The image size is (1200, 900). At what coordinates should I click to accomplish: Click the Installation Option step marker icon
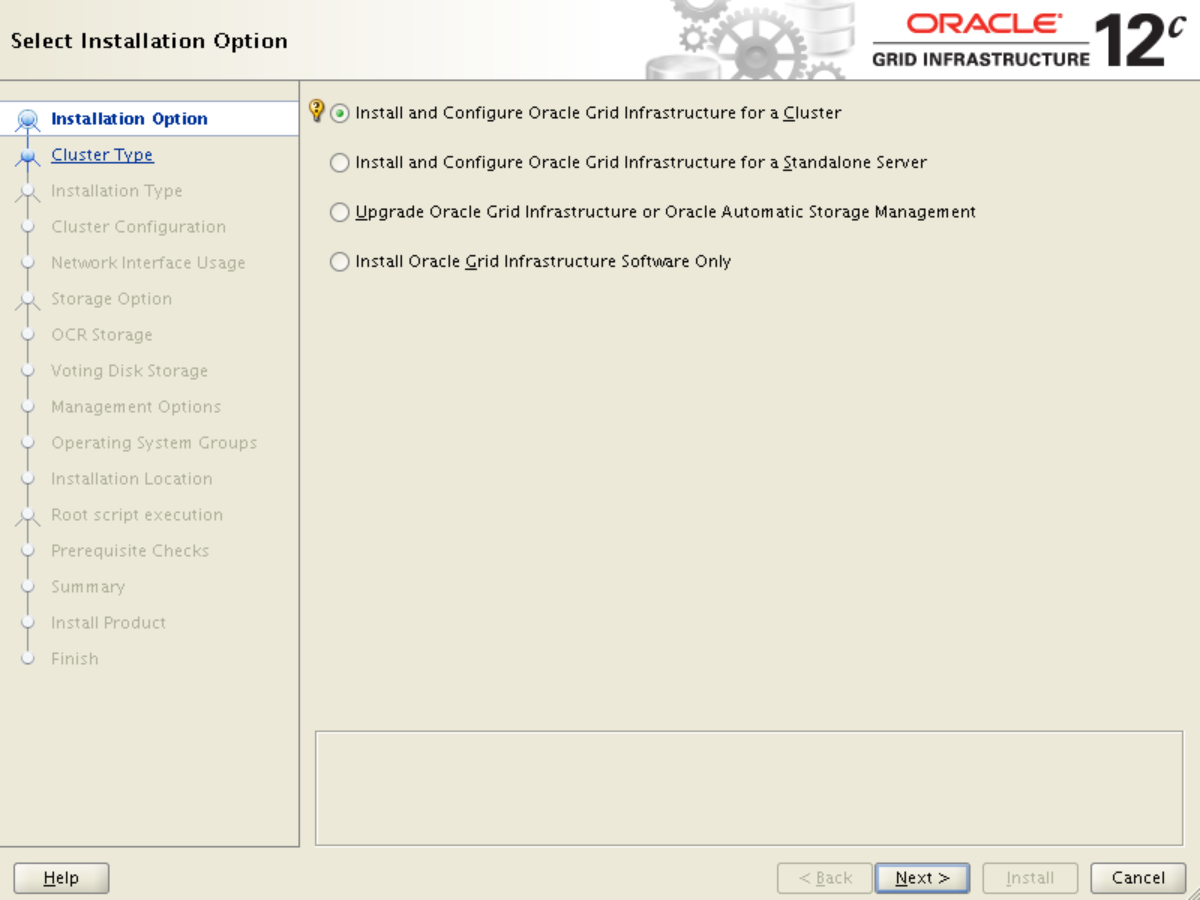[29, 121]
